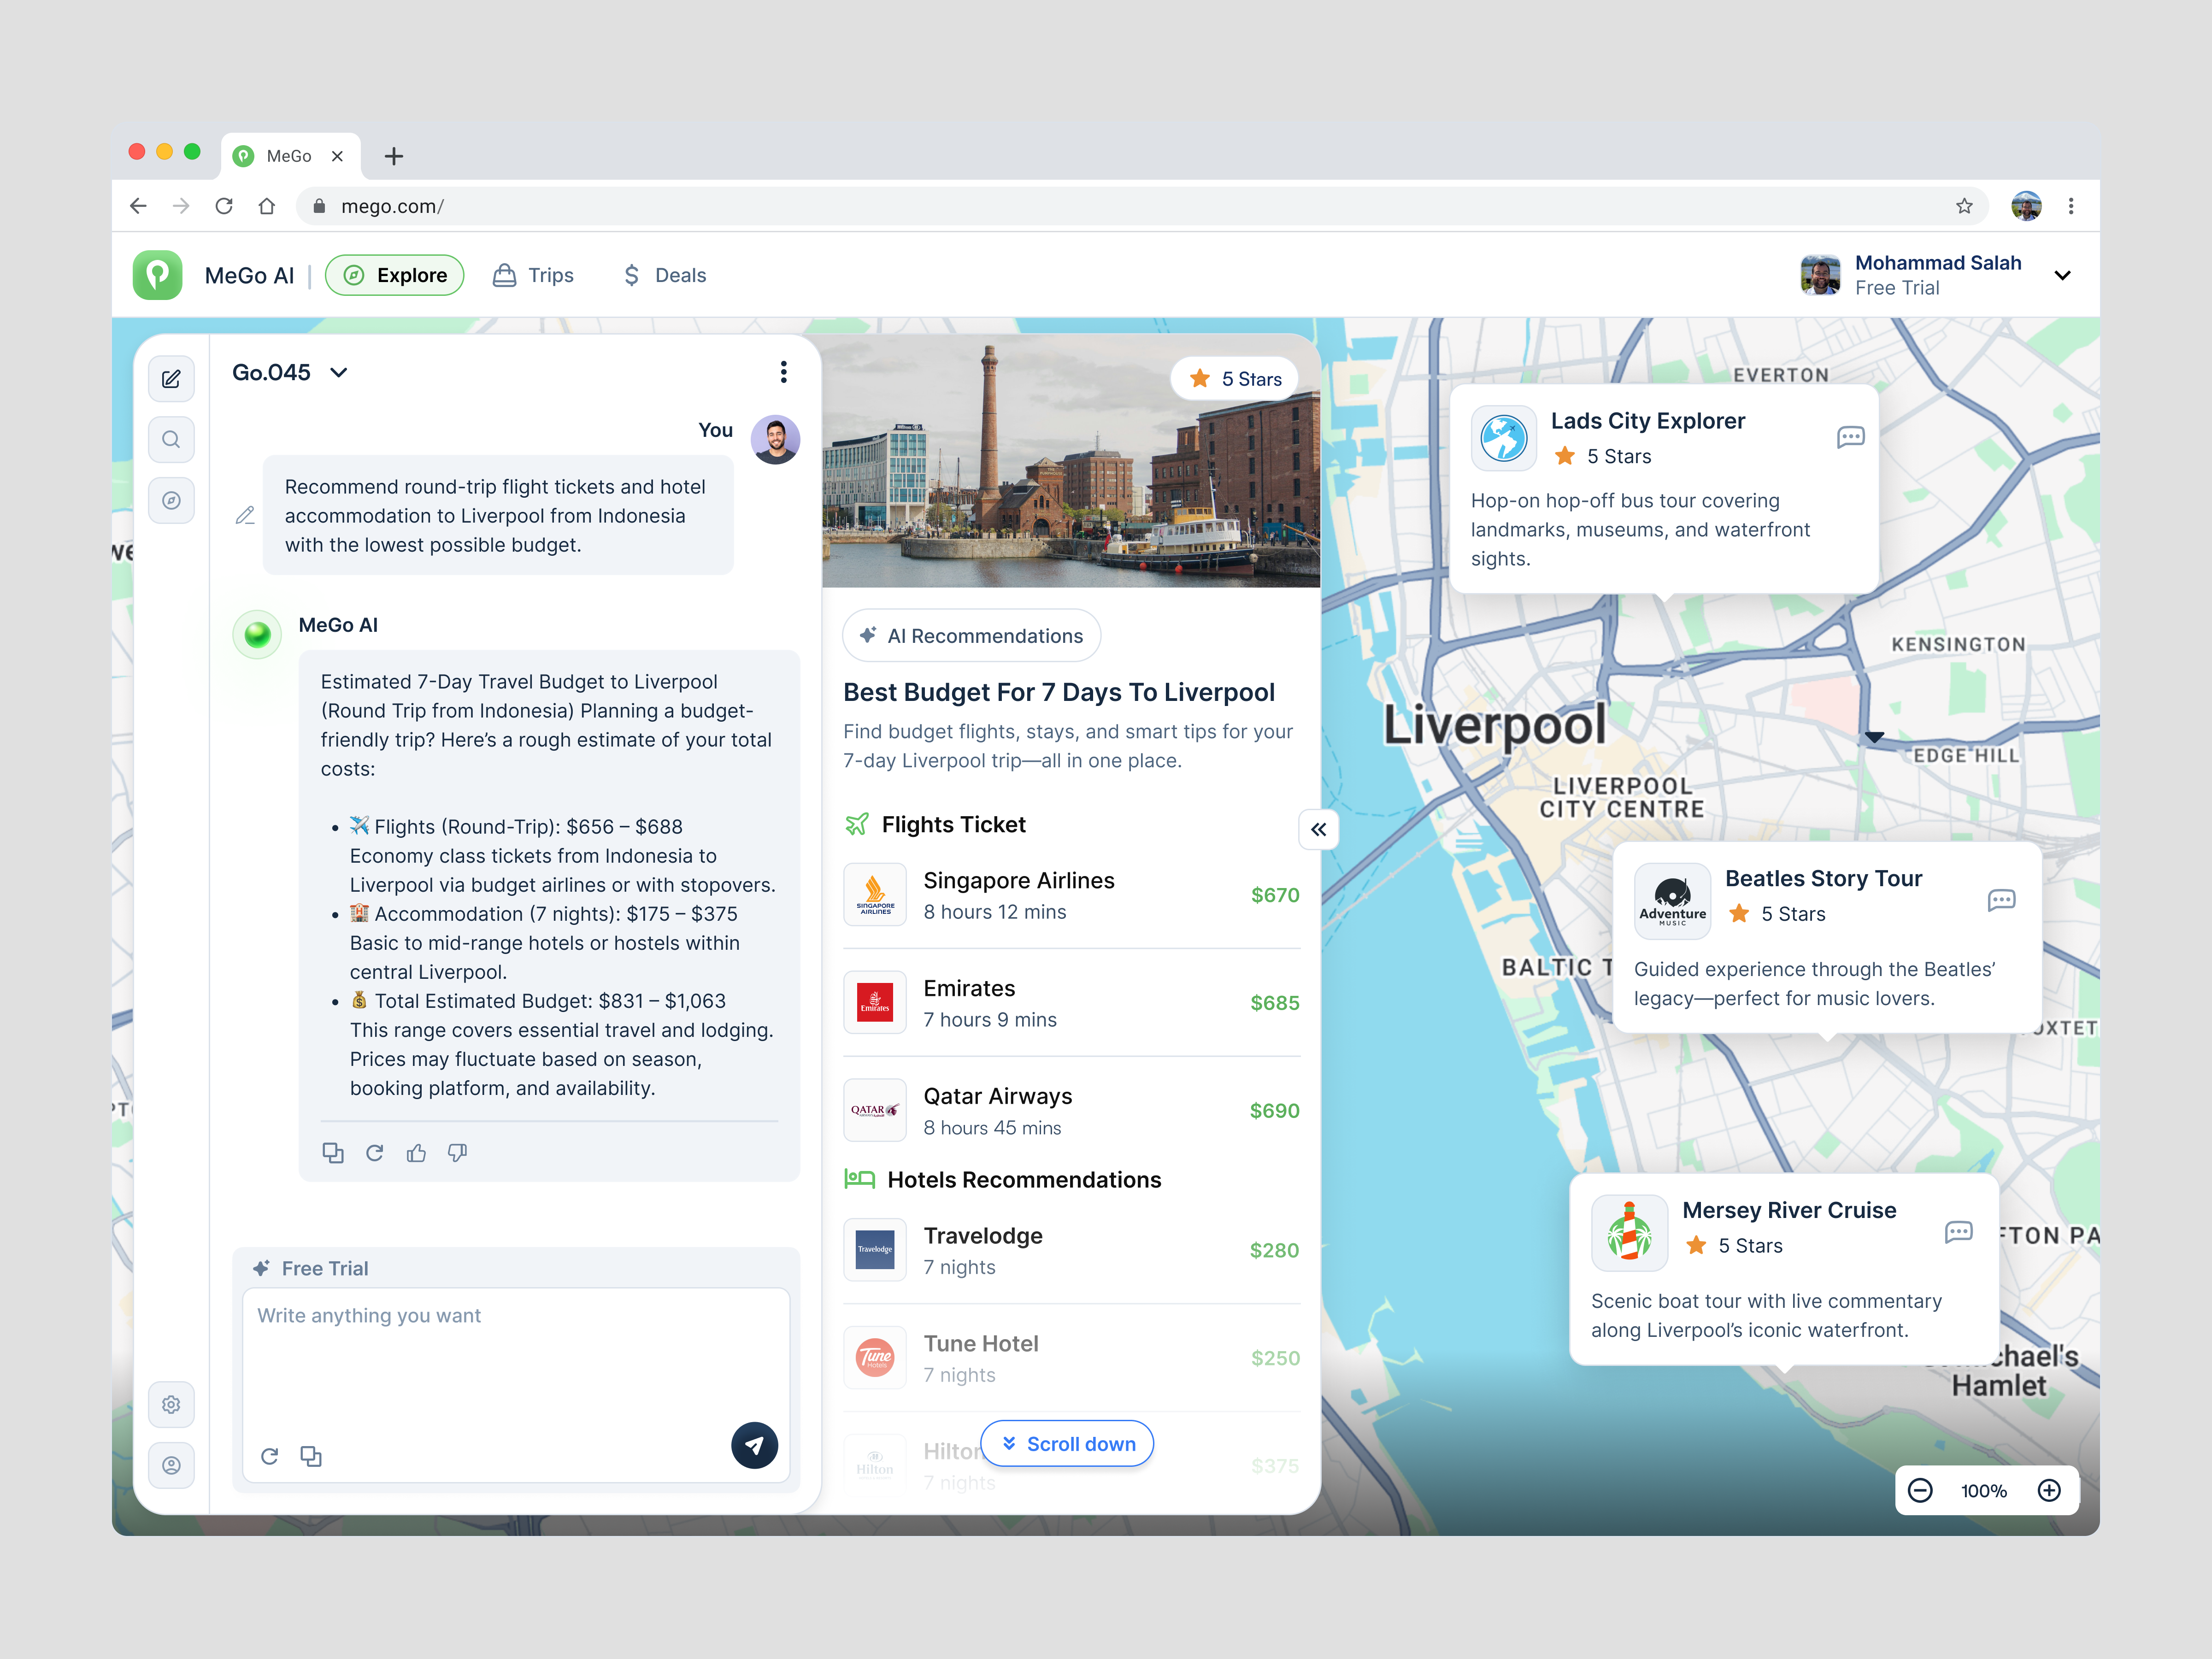Viewport: 2212px width, 1659px height.
Task: Open the settings gear in the sidebar
Action: coord(171,1404)
